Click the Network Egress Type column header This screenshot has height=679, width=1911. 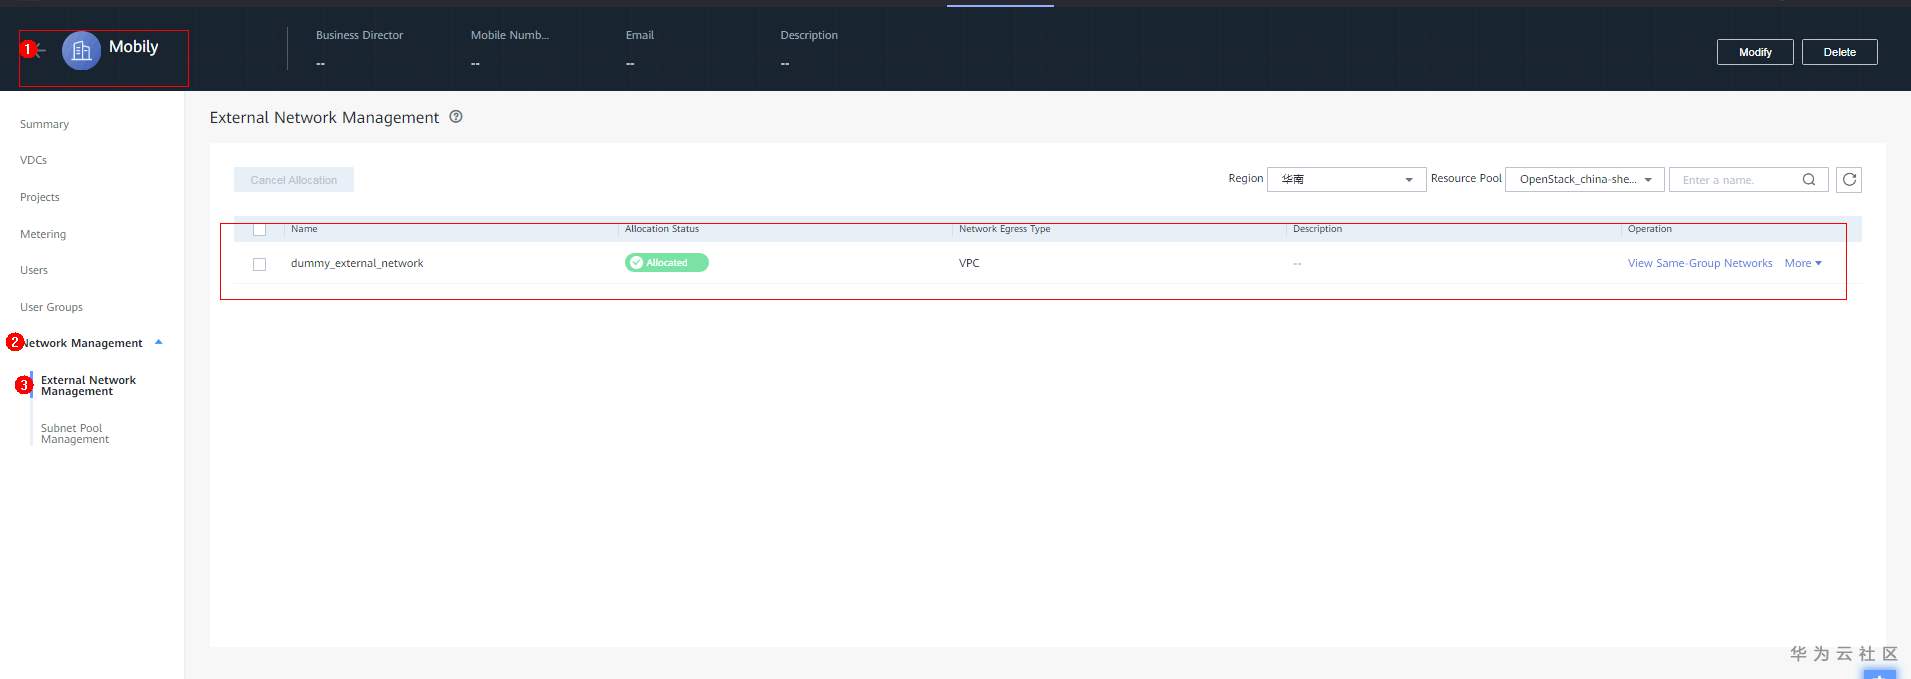pyautogui.click(x=1005, y=229)
